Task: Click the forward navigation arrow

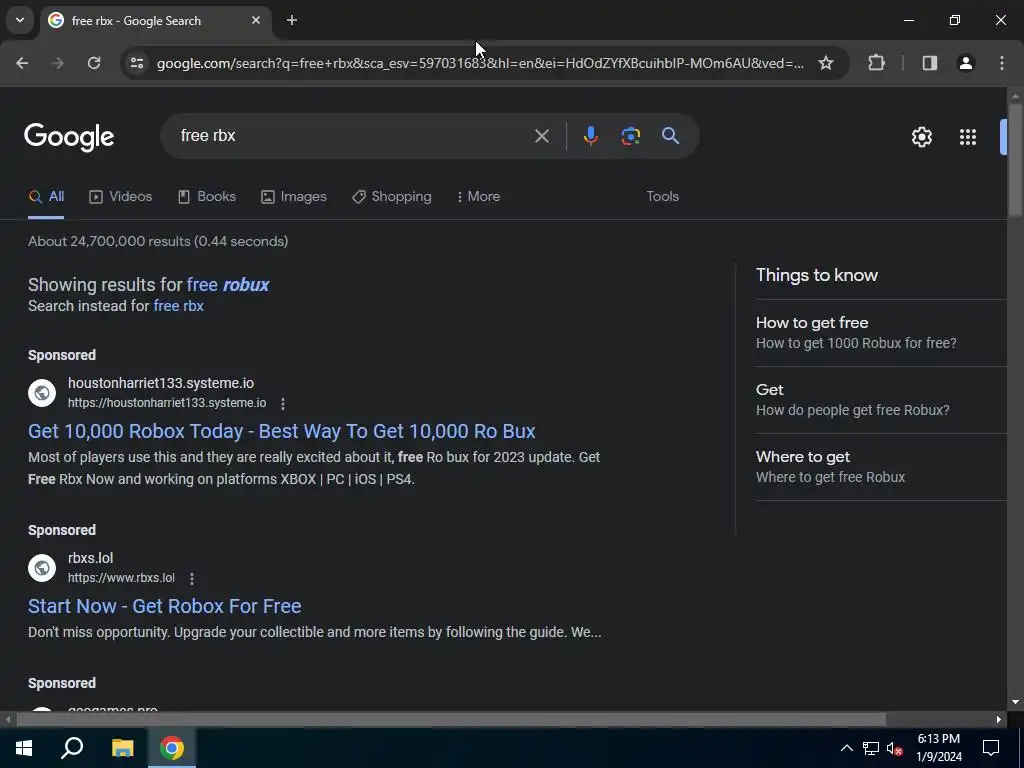Action: (x=58, y=63)
